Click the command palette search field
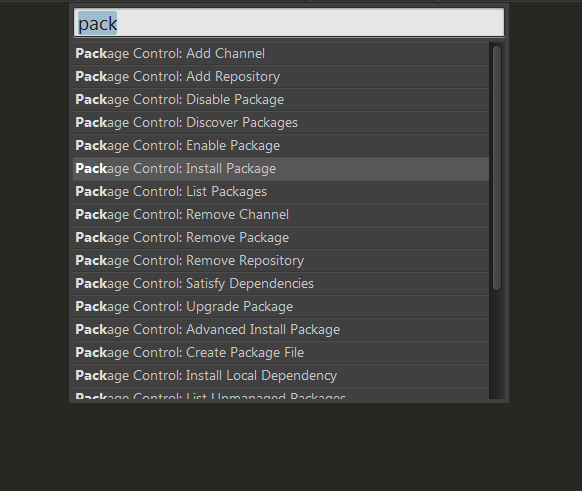 point(289,23)
